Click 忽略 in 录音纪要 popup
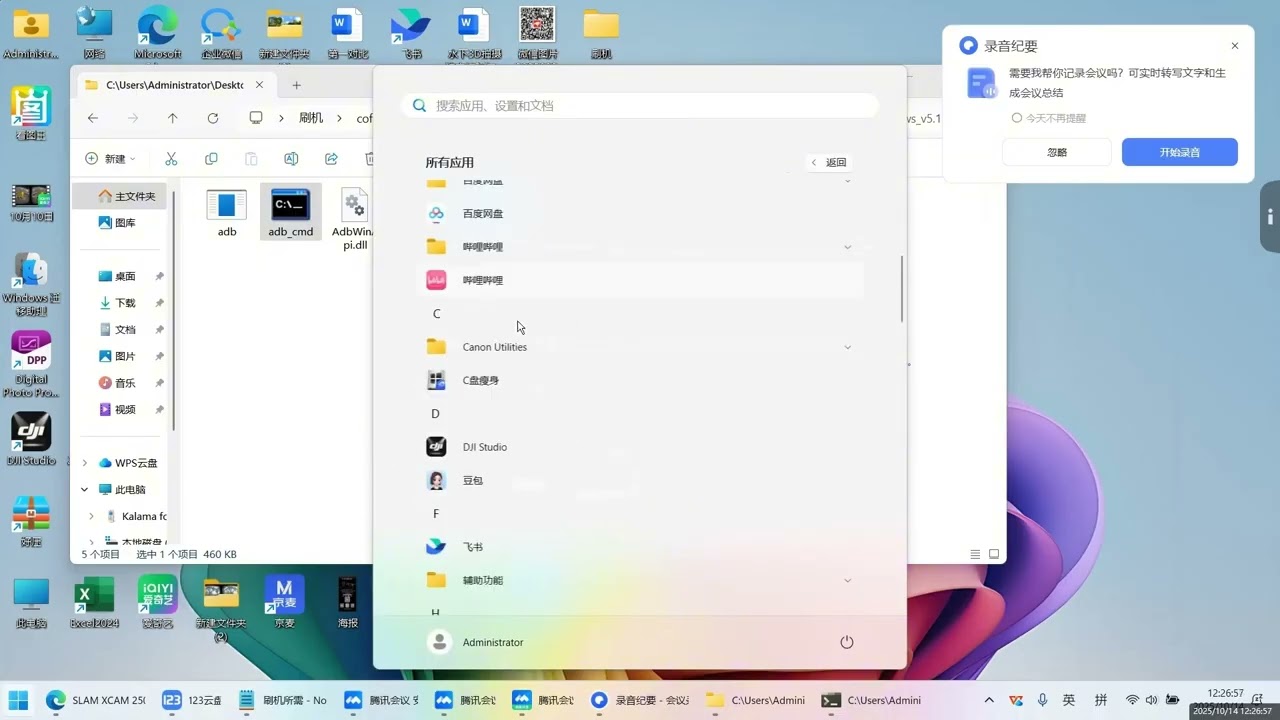The width and height of the screenshot is (1280, 720). 1057,152
